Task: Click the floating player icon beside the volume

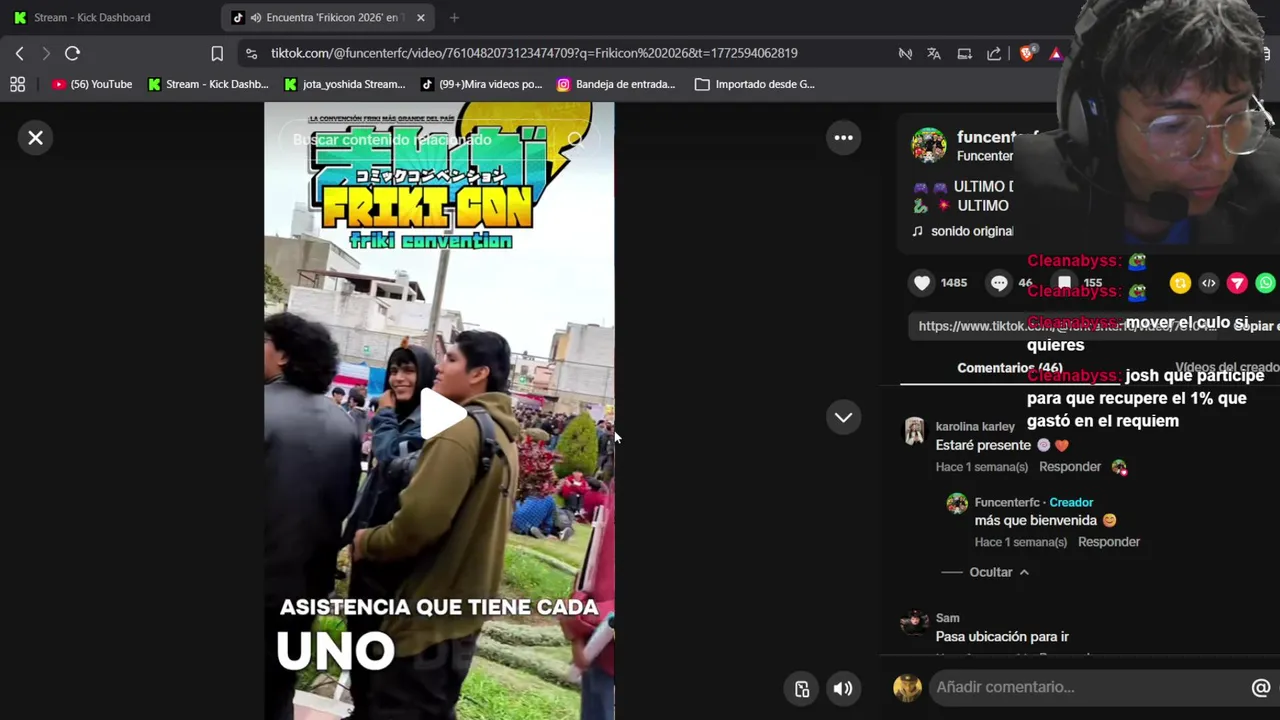Action: coord(802,688)
